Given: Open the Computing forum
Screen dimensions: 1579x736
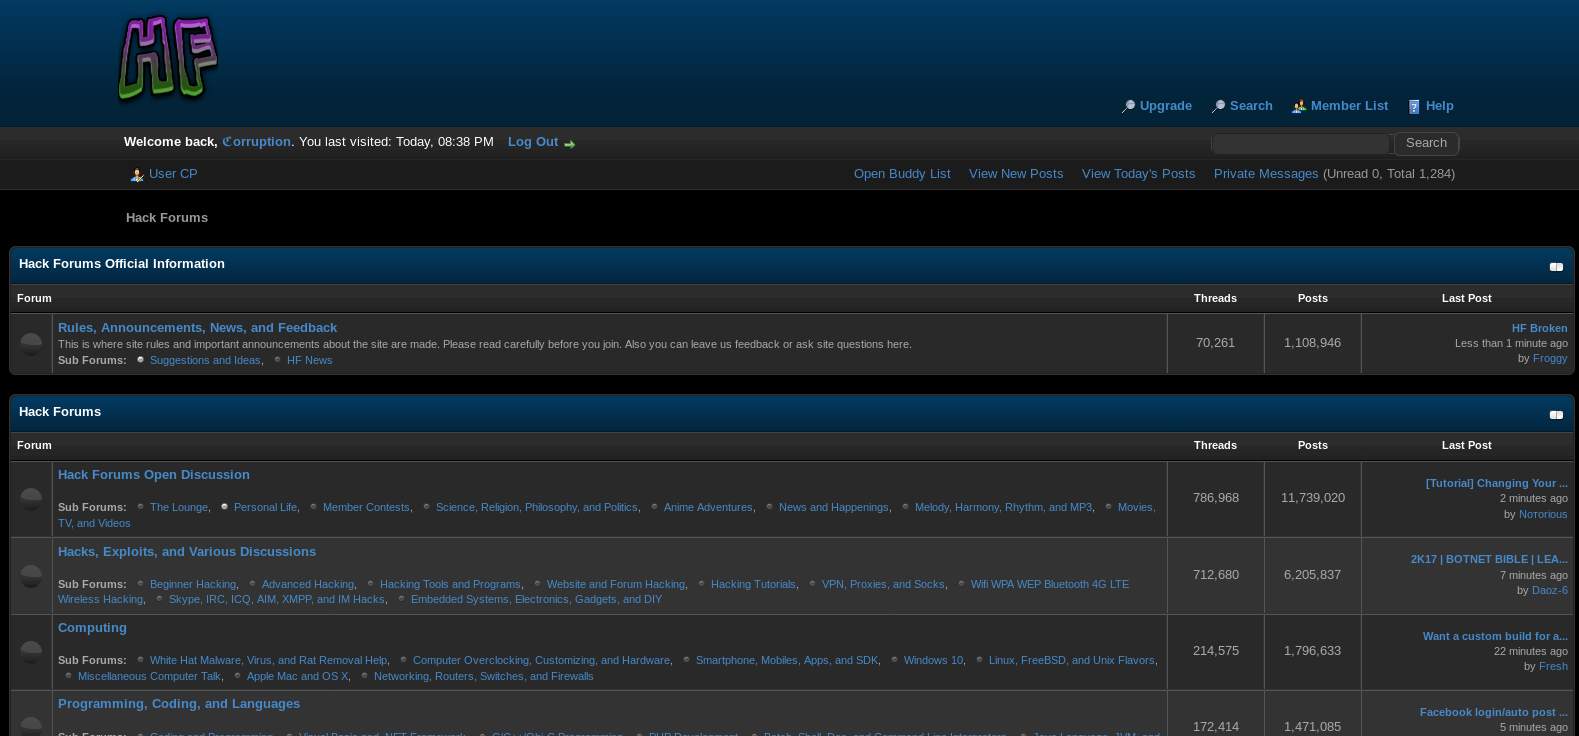Looking at the screenshot, I should click(x=92, y=628).
